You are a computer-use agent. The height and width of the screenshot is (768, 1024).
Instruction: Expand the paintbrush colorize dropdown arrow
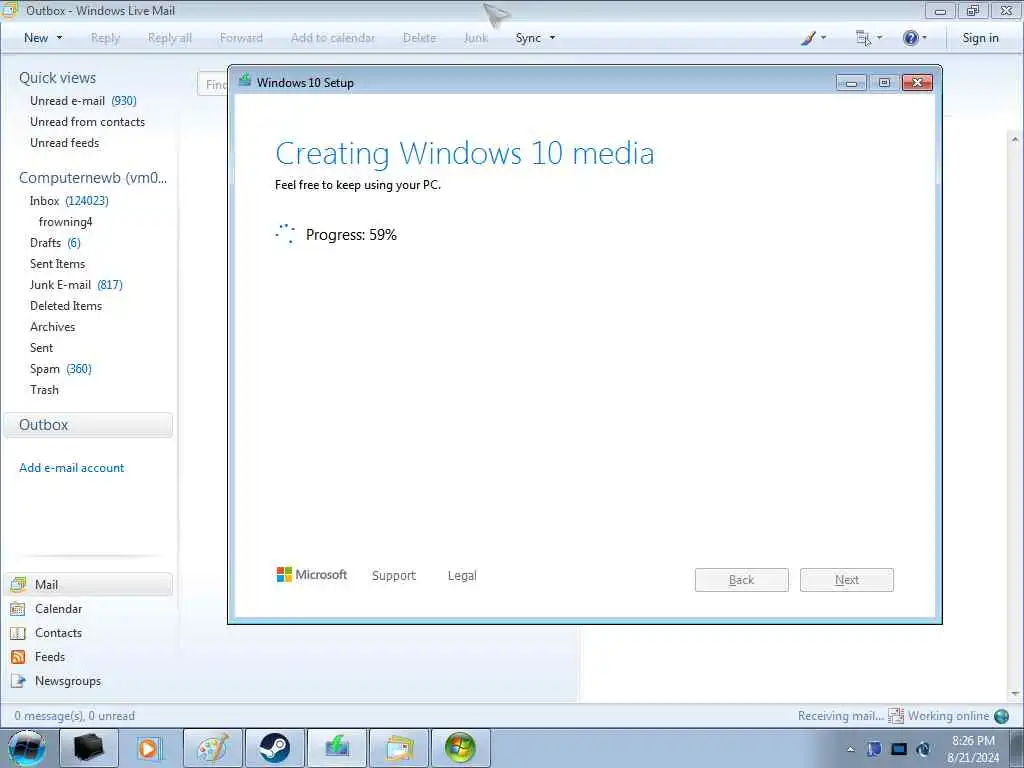tap(824, 38)
